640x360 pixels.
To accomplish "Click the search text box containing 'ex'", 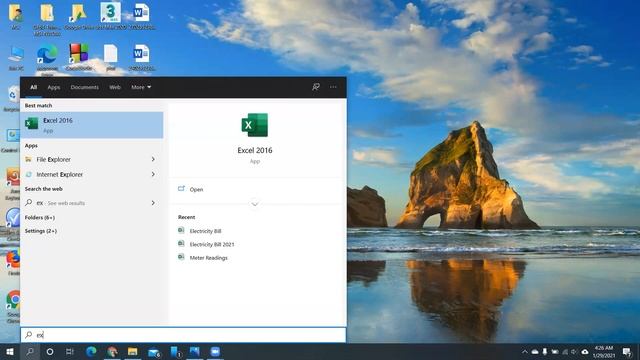I will point(183,335).
